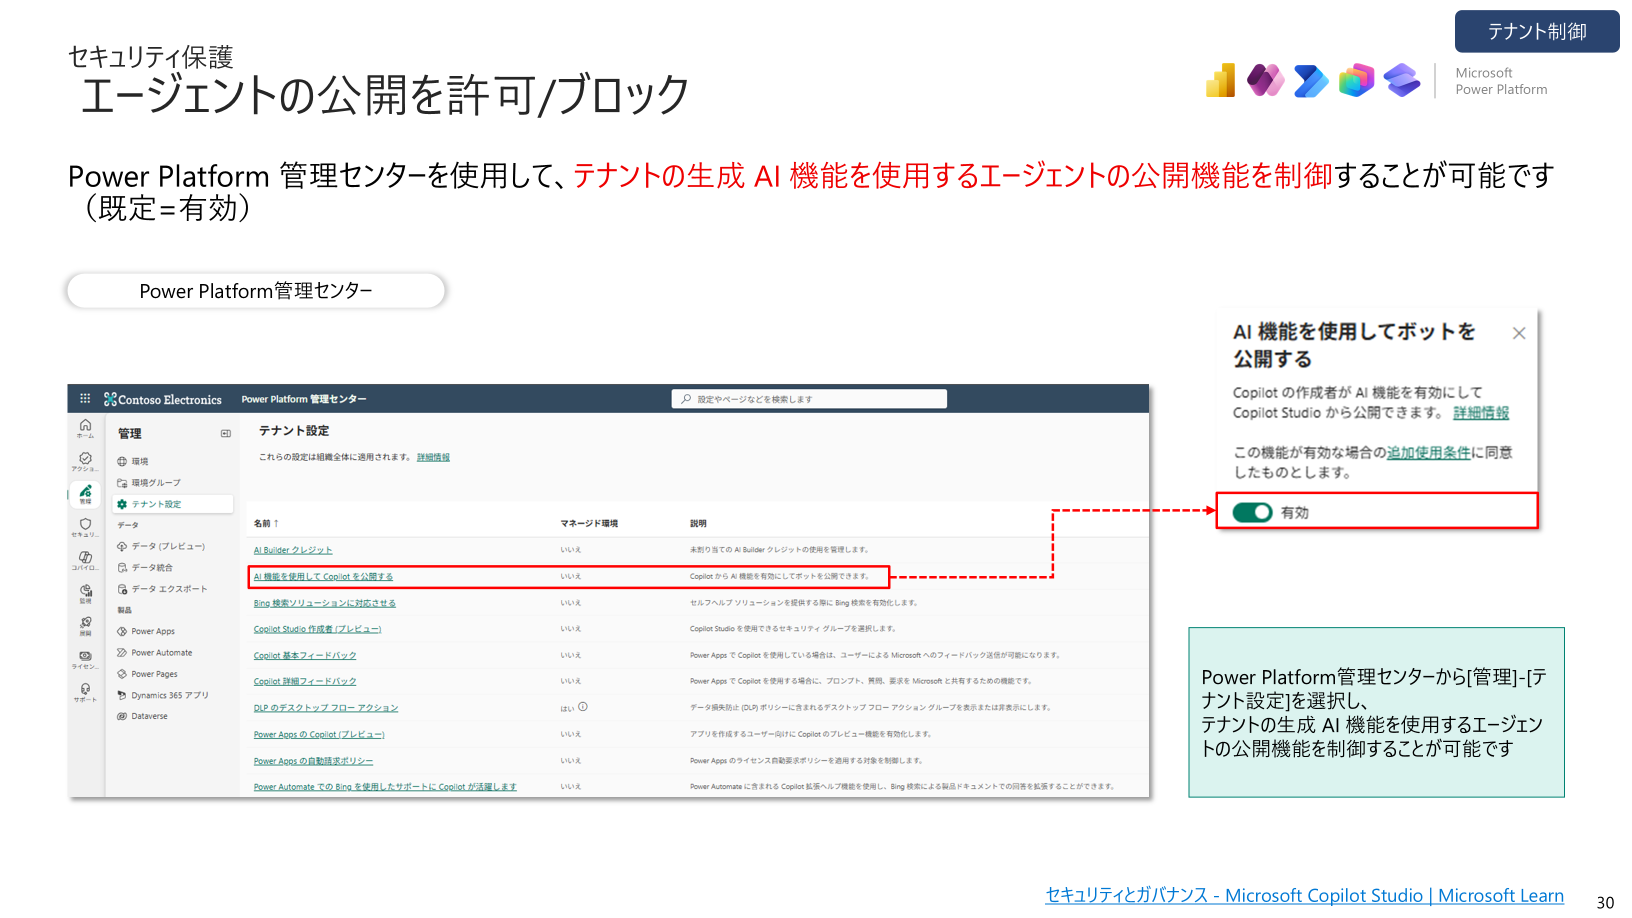Screen dimensions: 1632x918
Task: Select テナント設定 in the navigation pane
Action: point(172,504)
